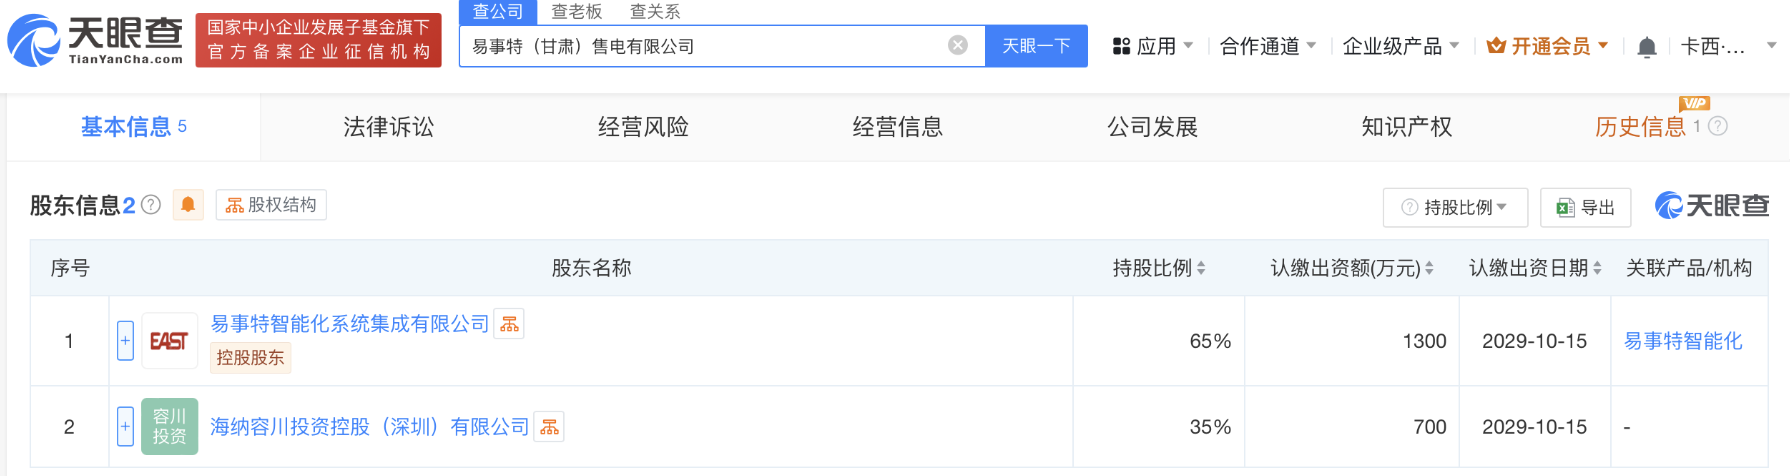Expand row 2 shareholder with plus button
Screen dimensions: 1790x476
coord(125,427)
